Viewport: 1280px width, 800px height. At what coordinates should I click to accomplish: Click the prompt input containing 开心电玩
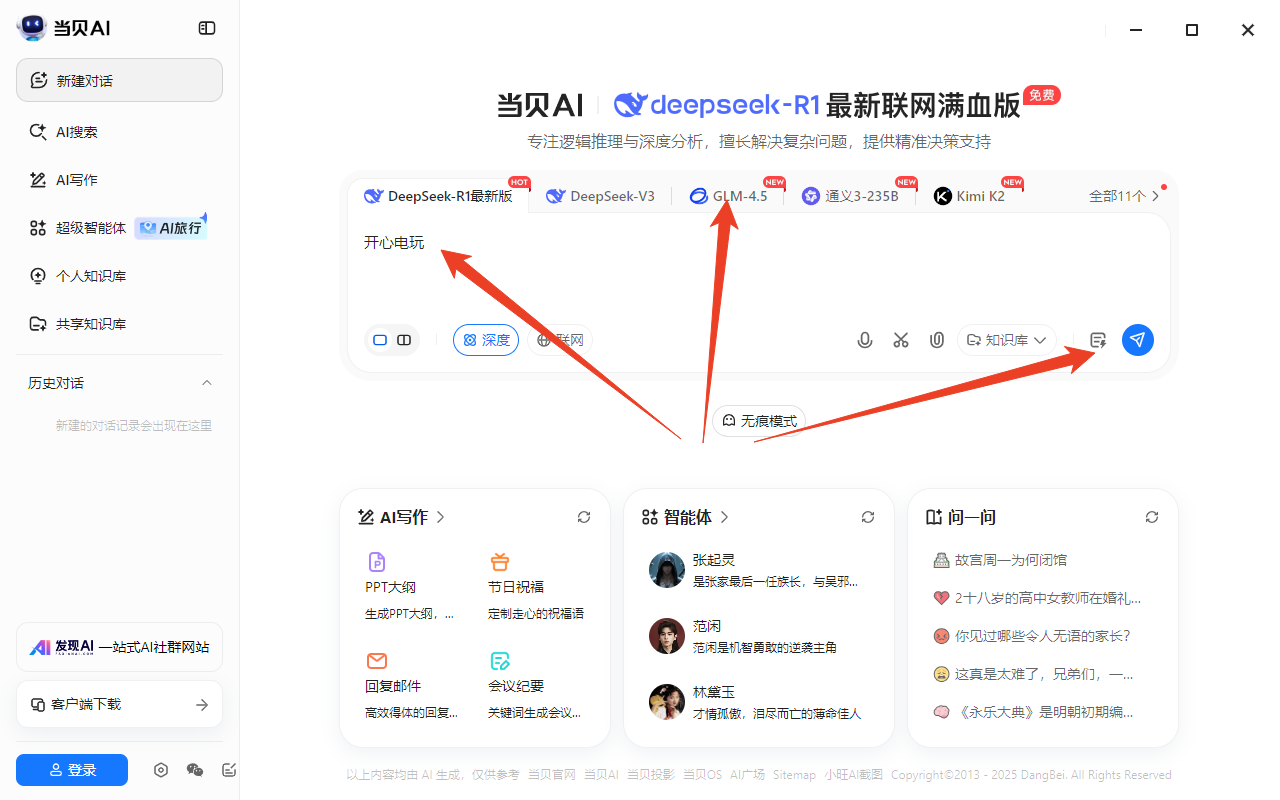pyautogui.click(x=758, y=268)
